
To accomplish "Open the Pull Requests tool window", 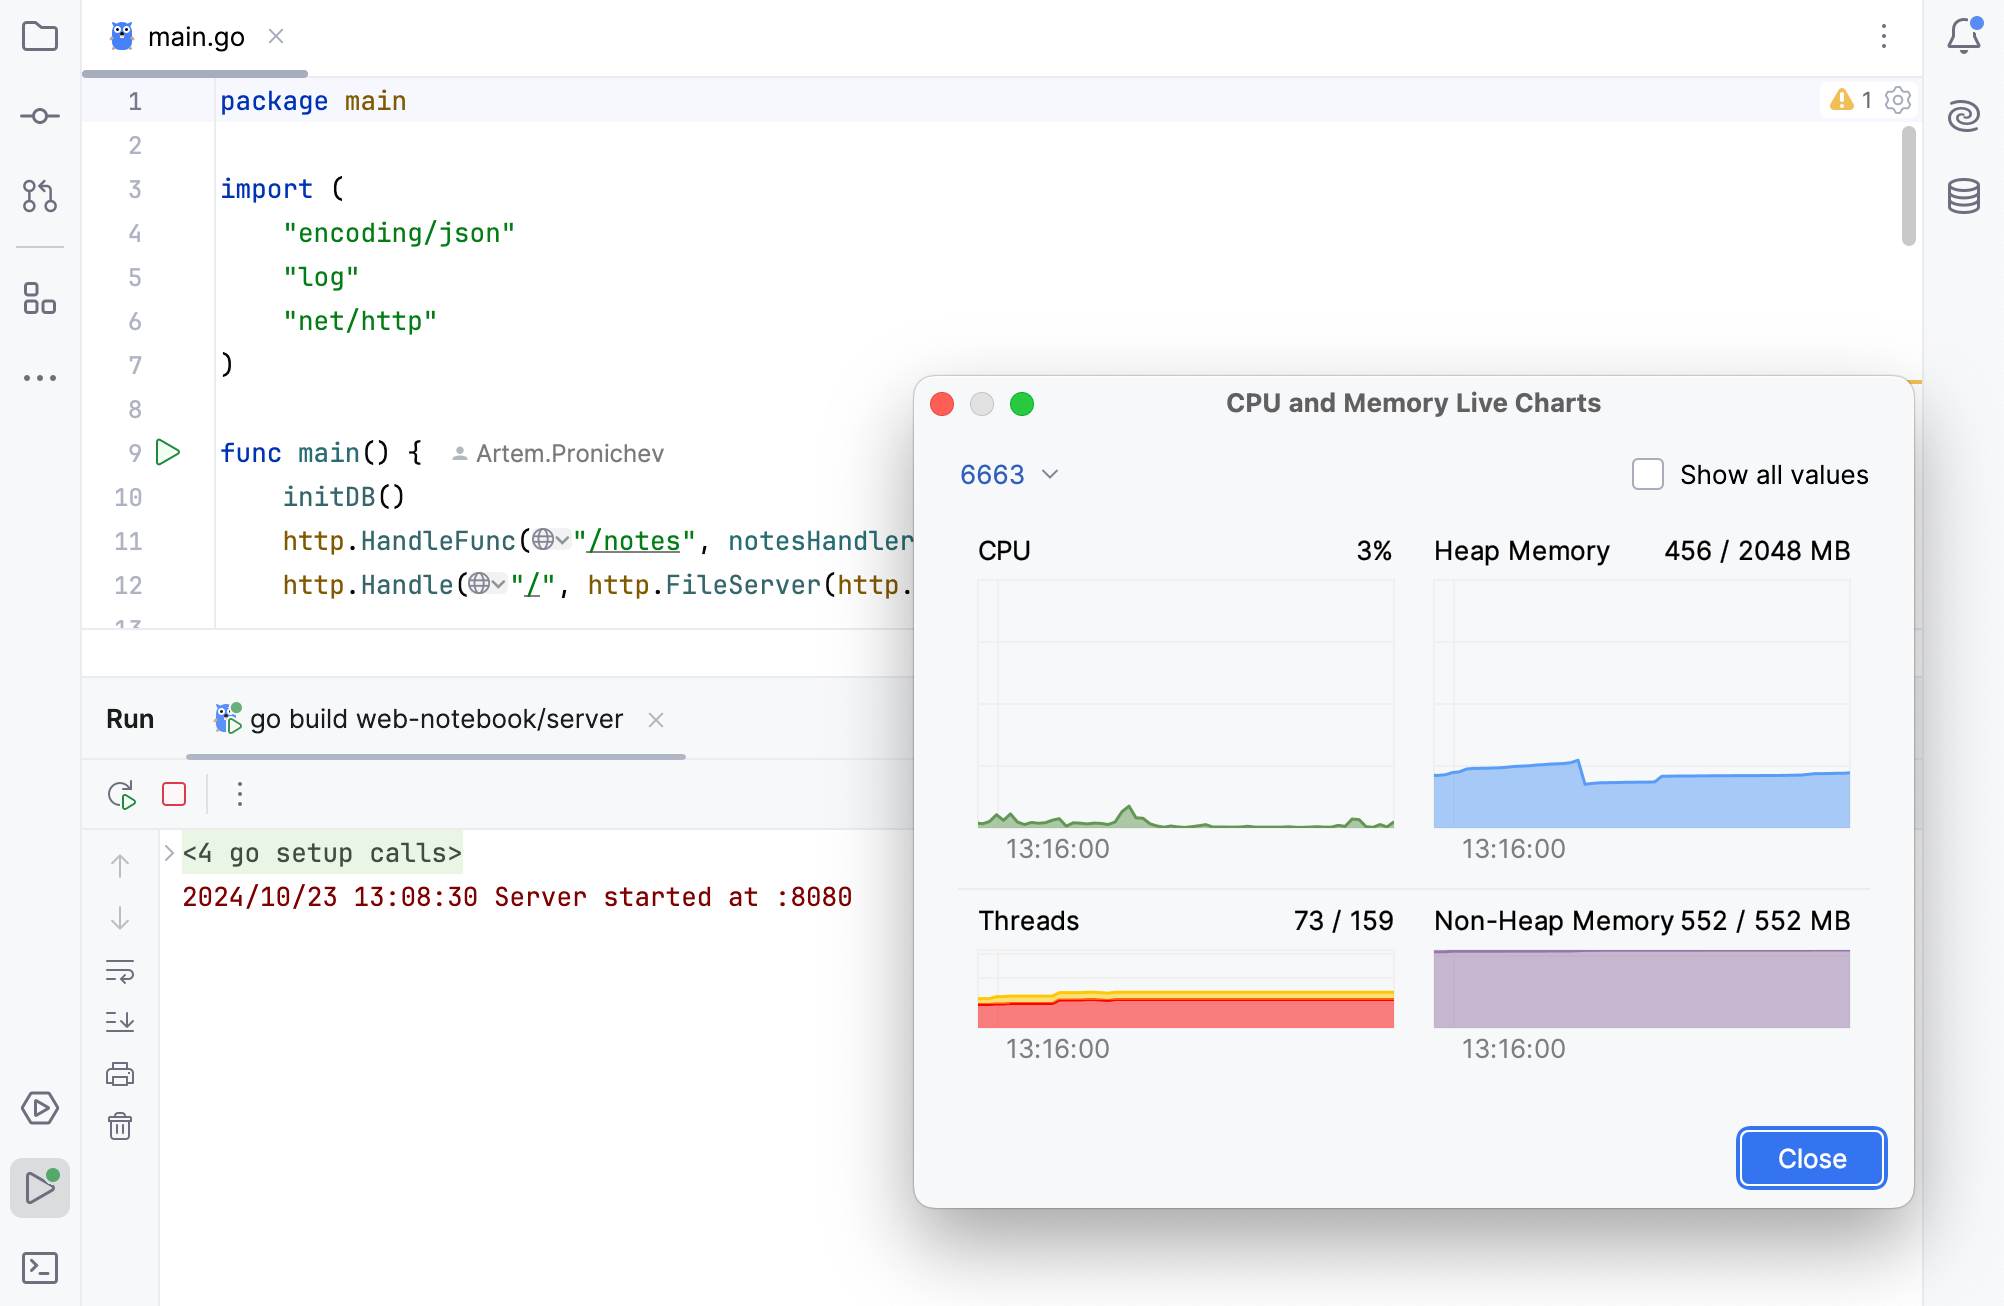I will point(40,195).
